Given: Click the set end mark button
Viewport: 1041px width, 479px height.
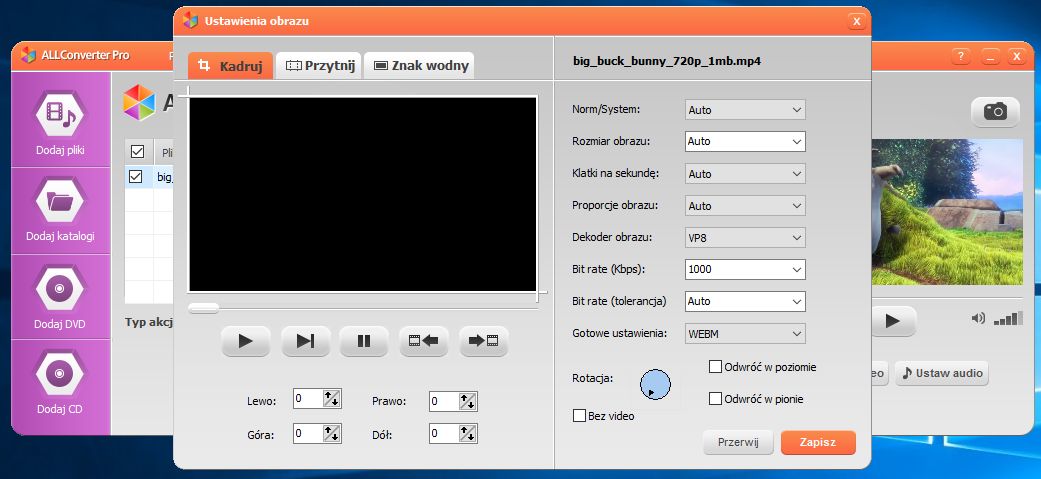Looking at the screenshot, I should coord(484,341).
